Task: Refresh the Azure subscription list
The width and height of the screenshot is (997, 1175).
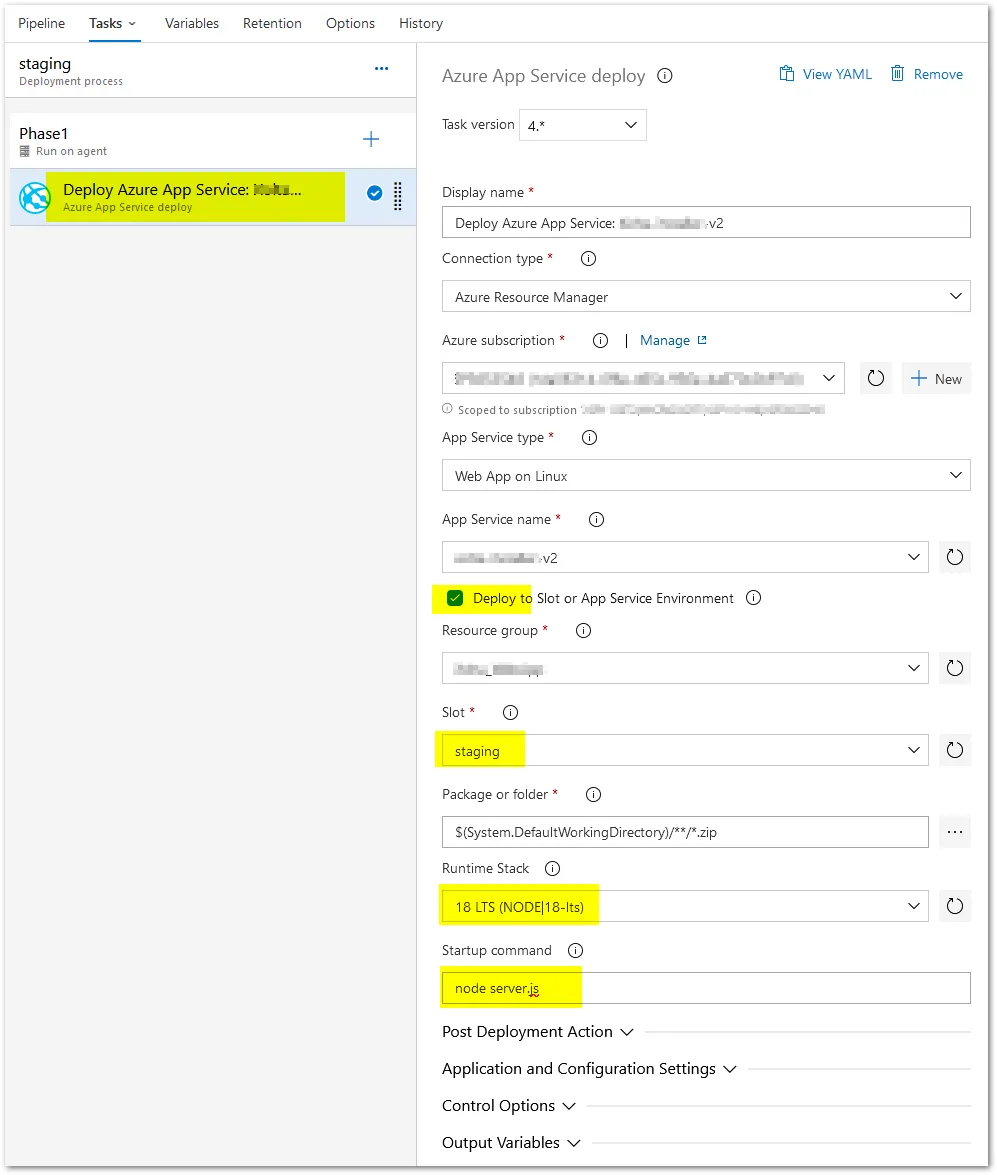Action: tap(876, 378)
